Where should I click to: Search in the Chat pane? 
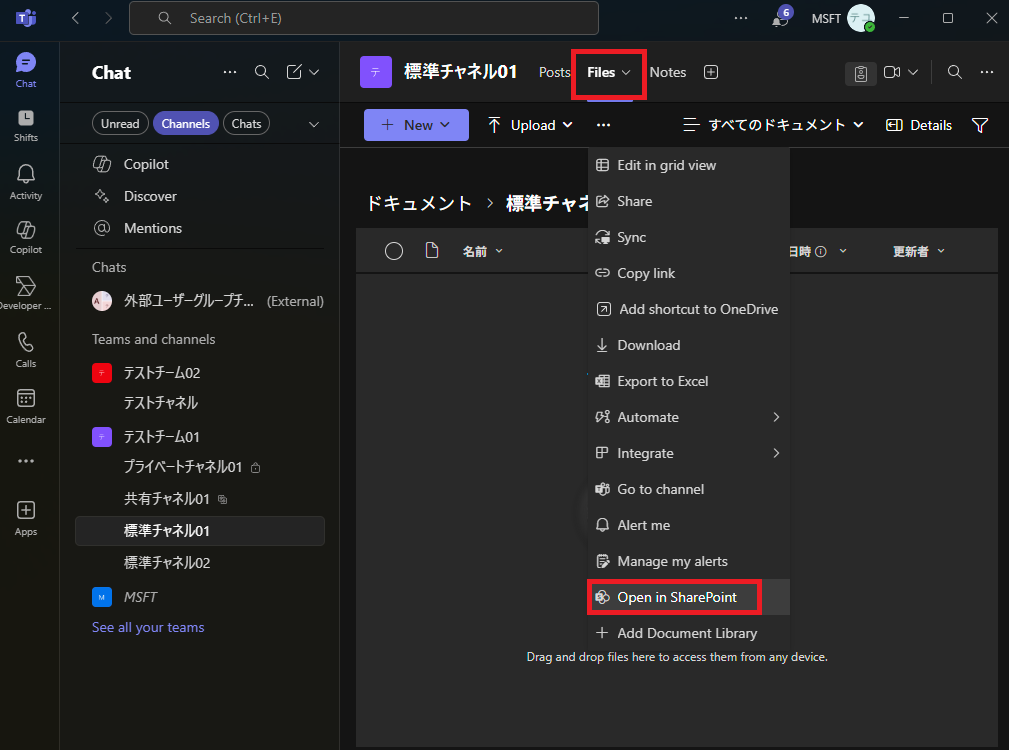(x=262, y=72)
